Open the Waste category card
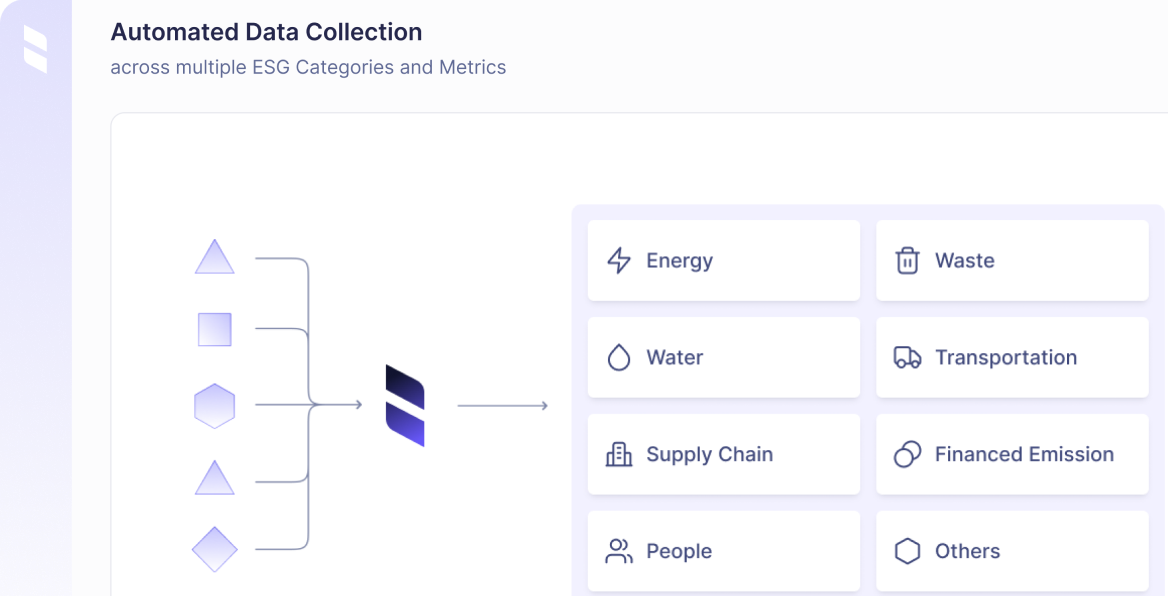 click(x=1012, y=261)
